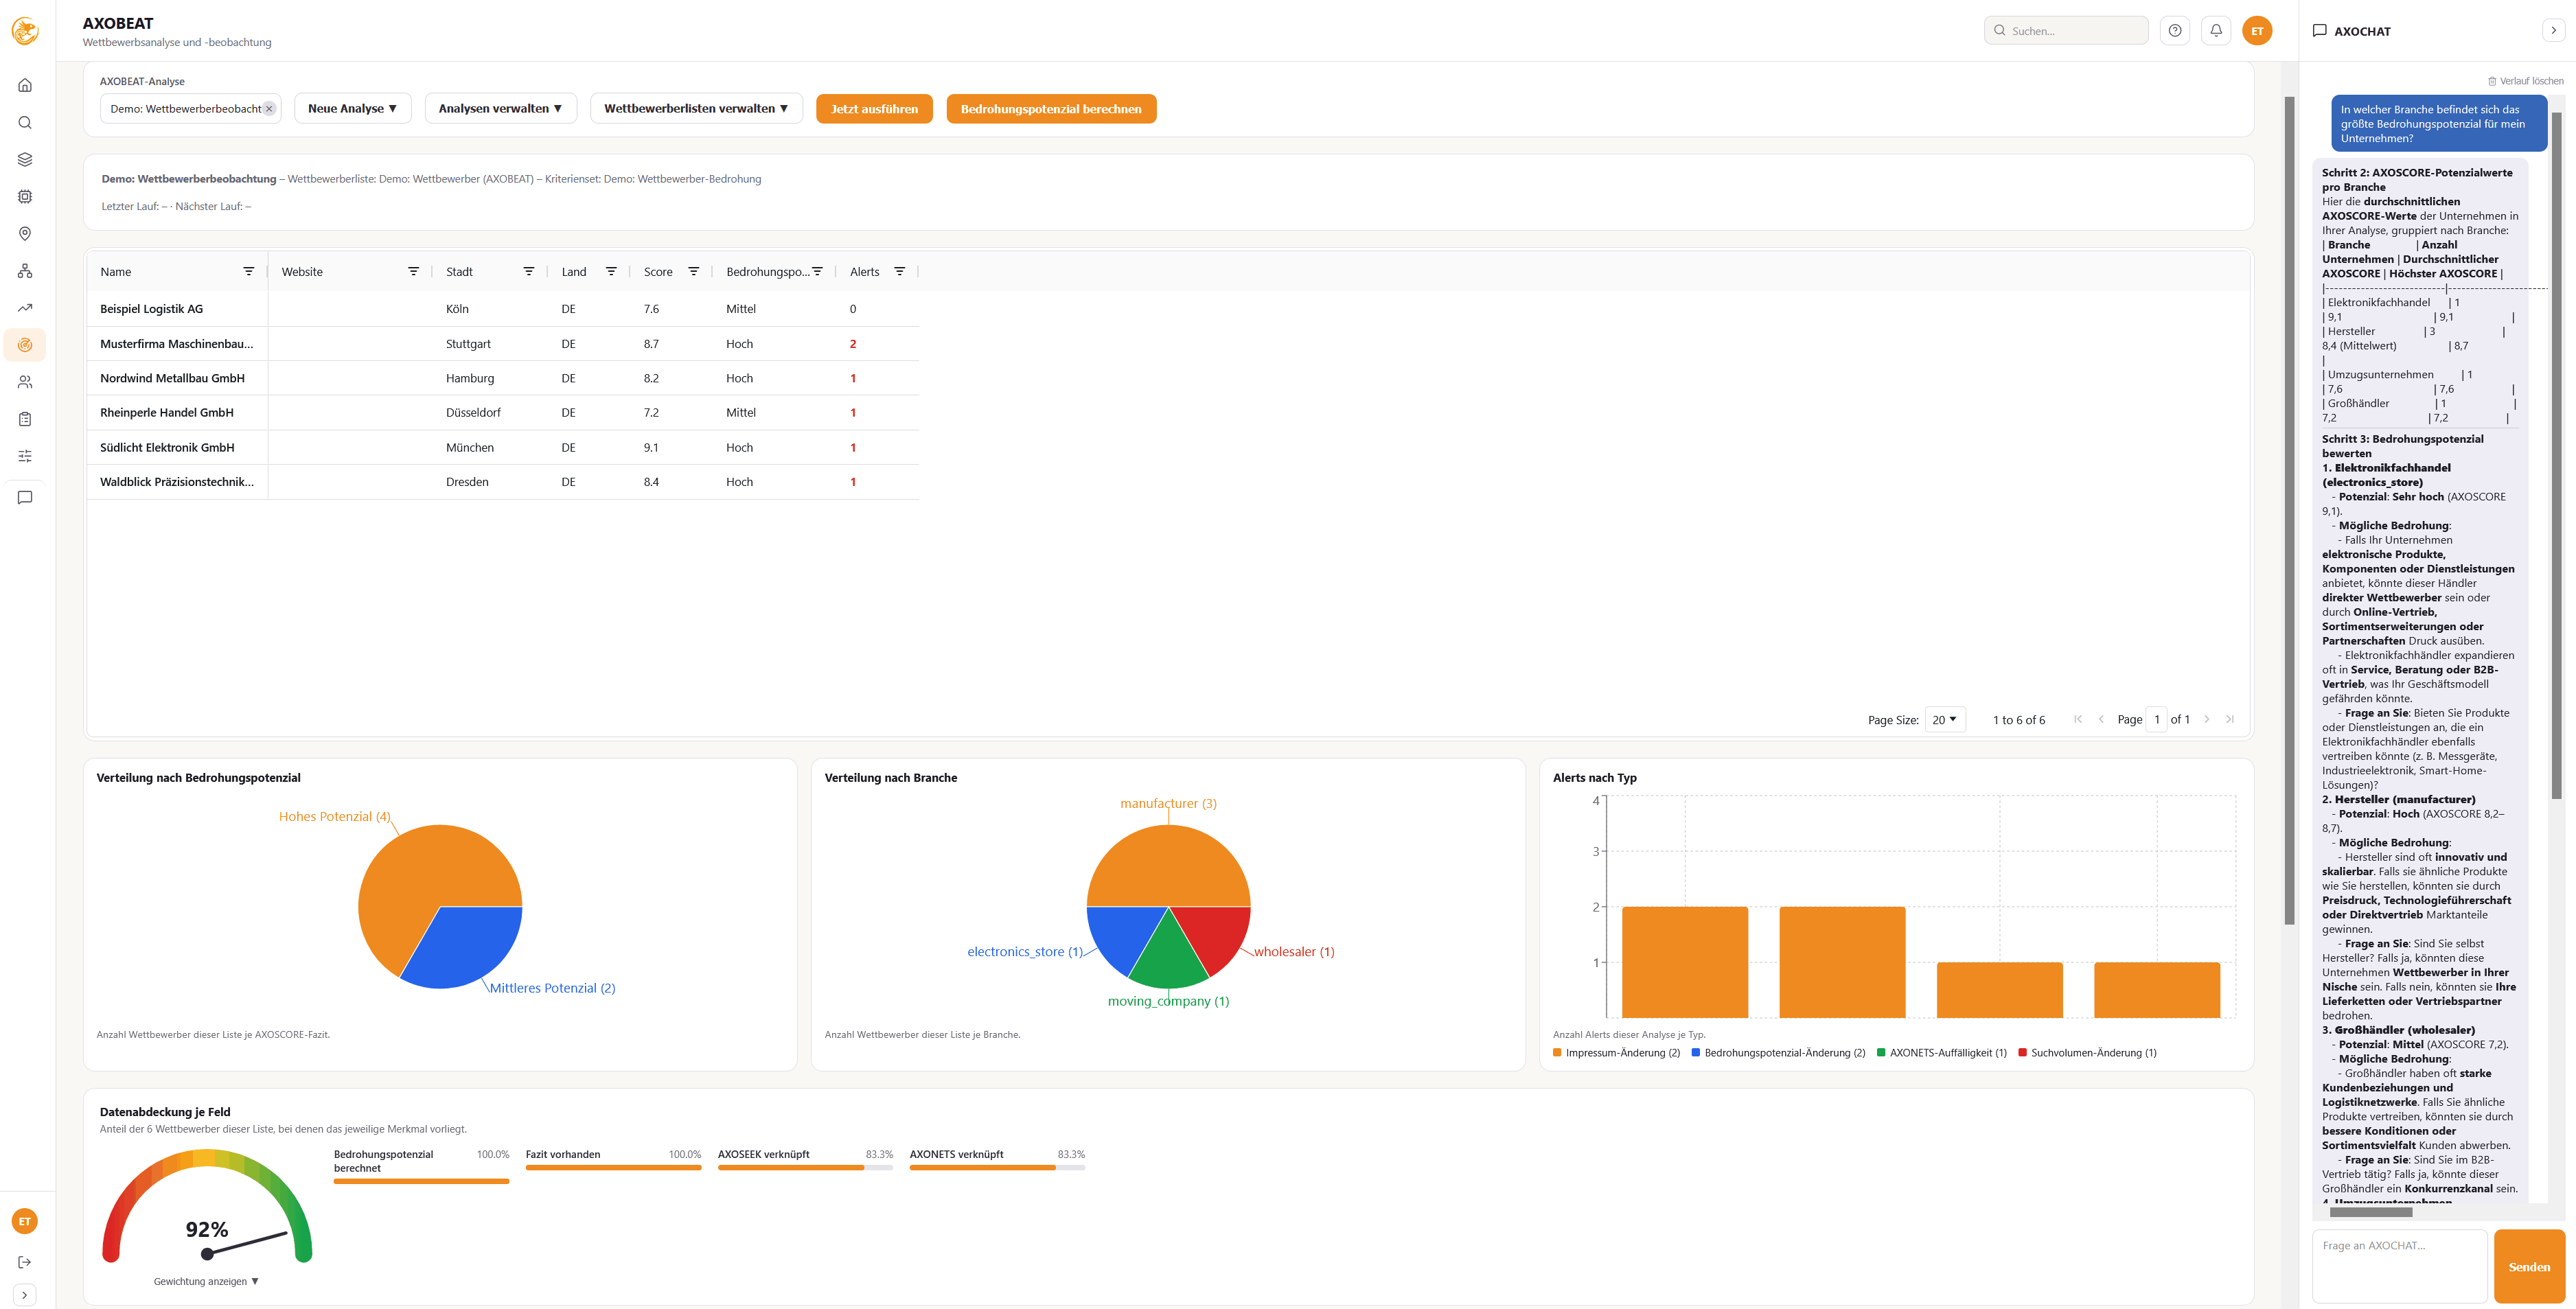The width and height of the screenshot is (2576, 1309).
Task: Open the help question mark icon
Action: 2175,31
